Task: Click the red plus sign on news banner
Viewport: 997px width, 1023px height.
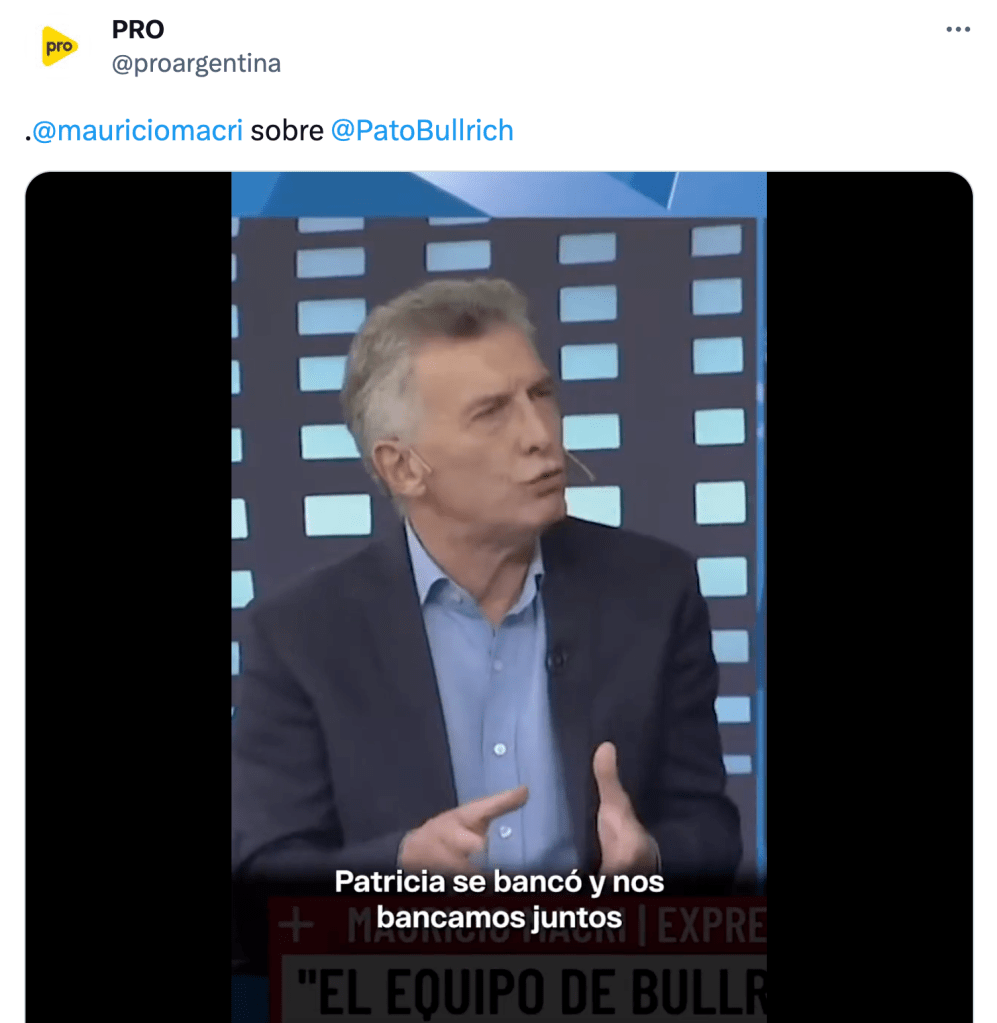Action: 296,924
